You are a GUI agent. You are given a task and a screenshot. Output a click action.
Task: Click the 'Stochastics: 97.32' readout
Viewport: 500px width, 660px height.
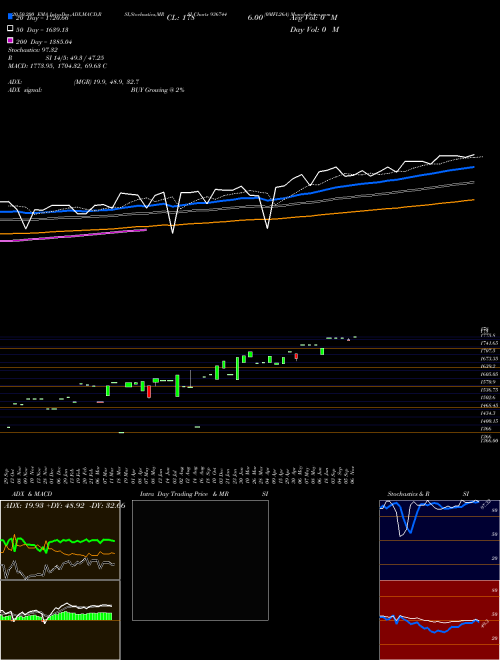33,50
